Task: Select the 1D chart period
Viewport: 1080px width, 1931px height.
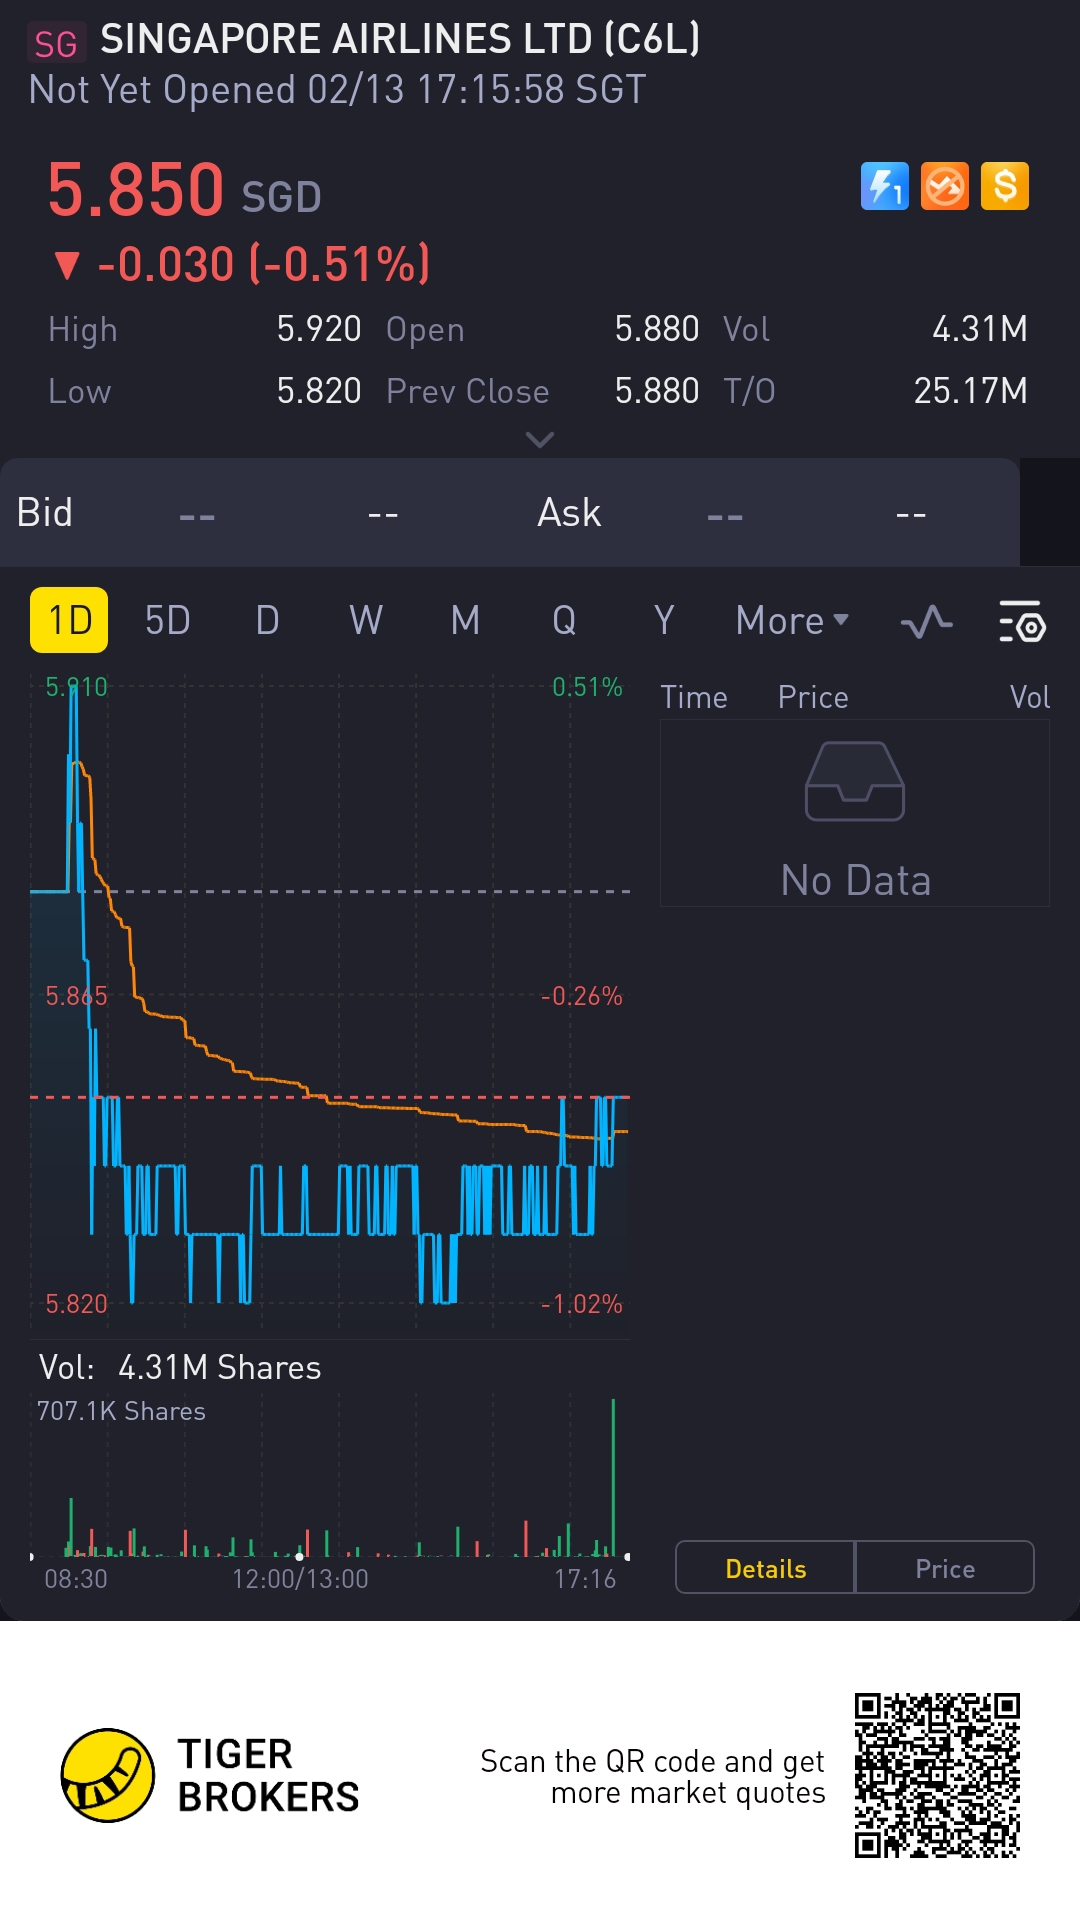Action: (x=69, y=620)
